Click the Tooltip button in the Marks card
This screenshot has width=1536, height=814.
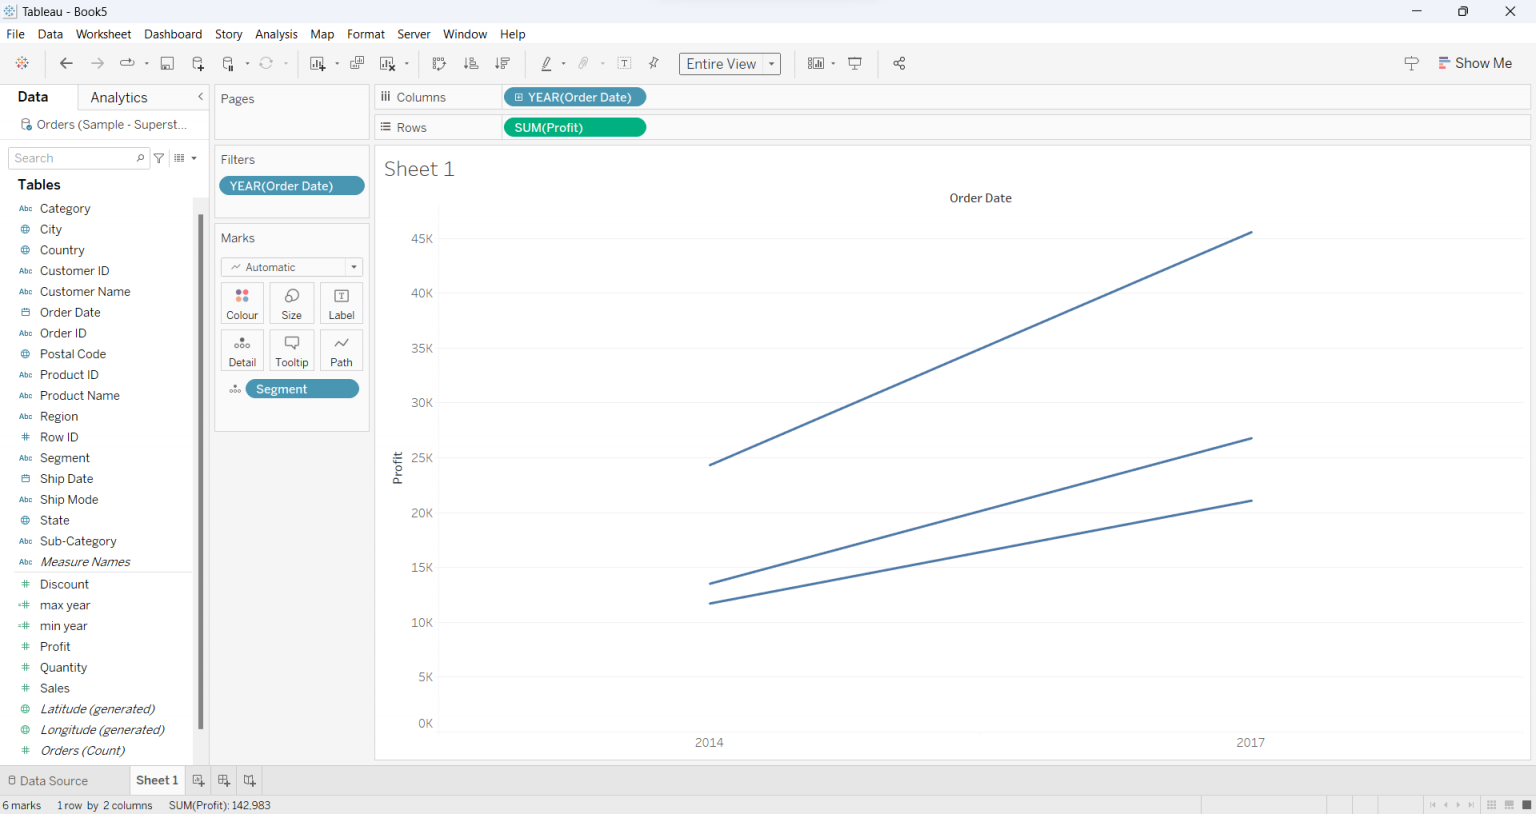[x=291, y=350]
